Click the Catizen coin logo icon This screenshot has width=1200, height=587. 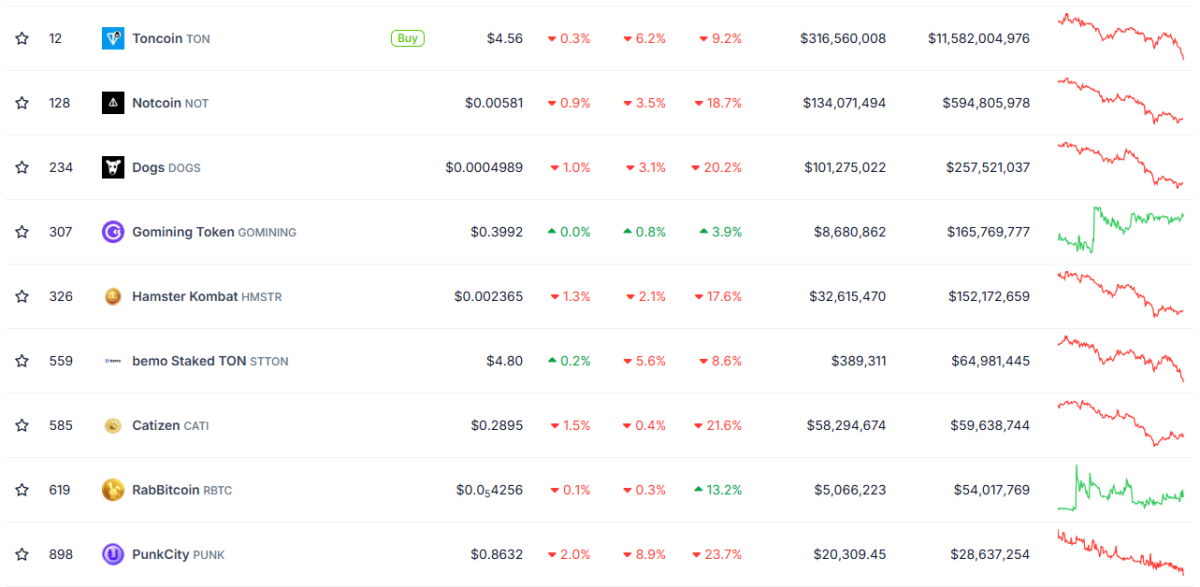(x=113, y=425)
